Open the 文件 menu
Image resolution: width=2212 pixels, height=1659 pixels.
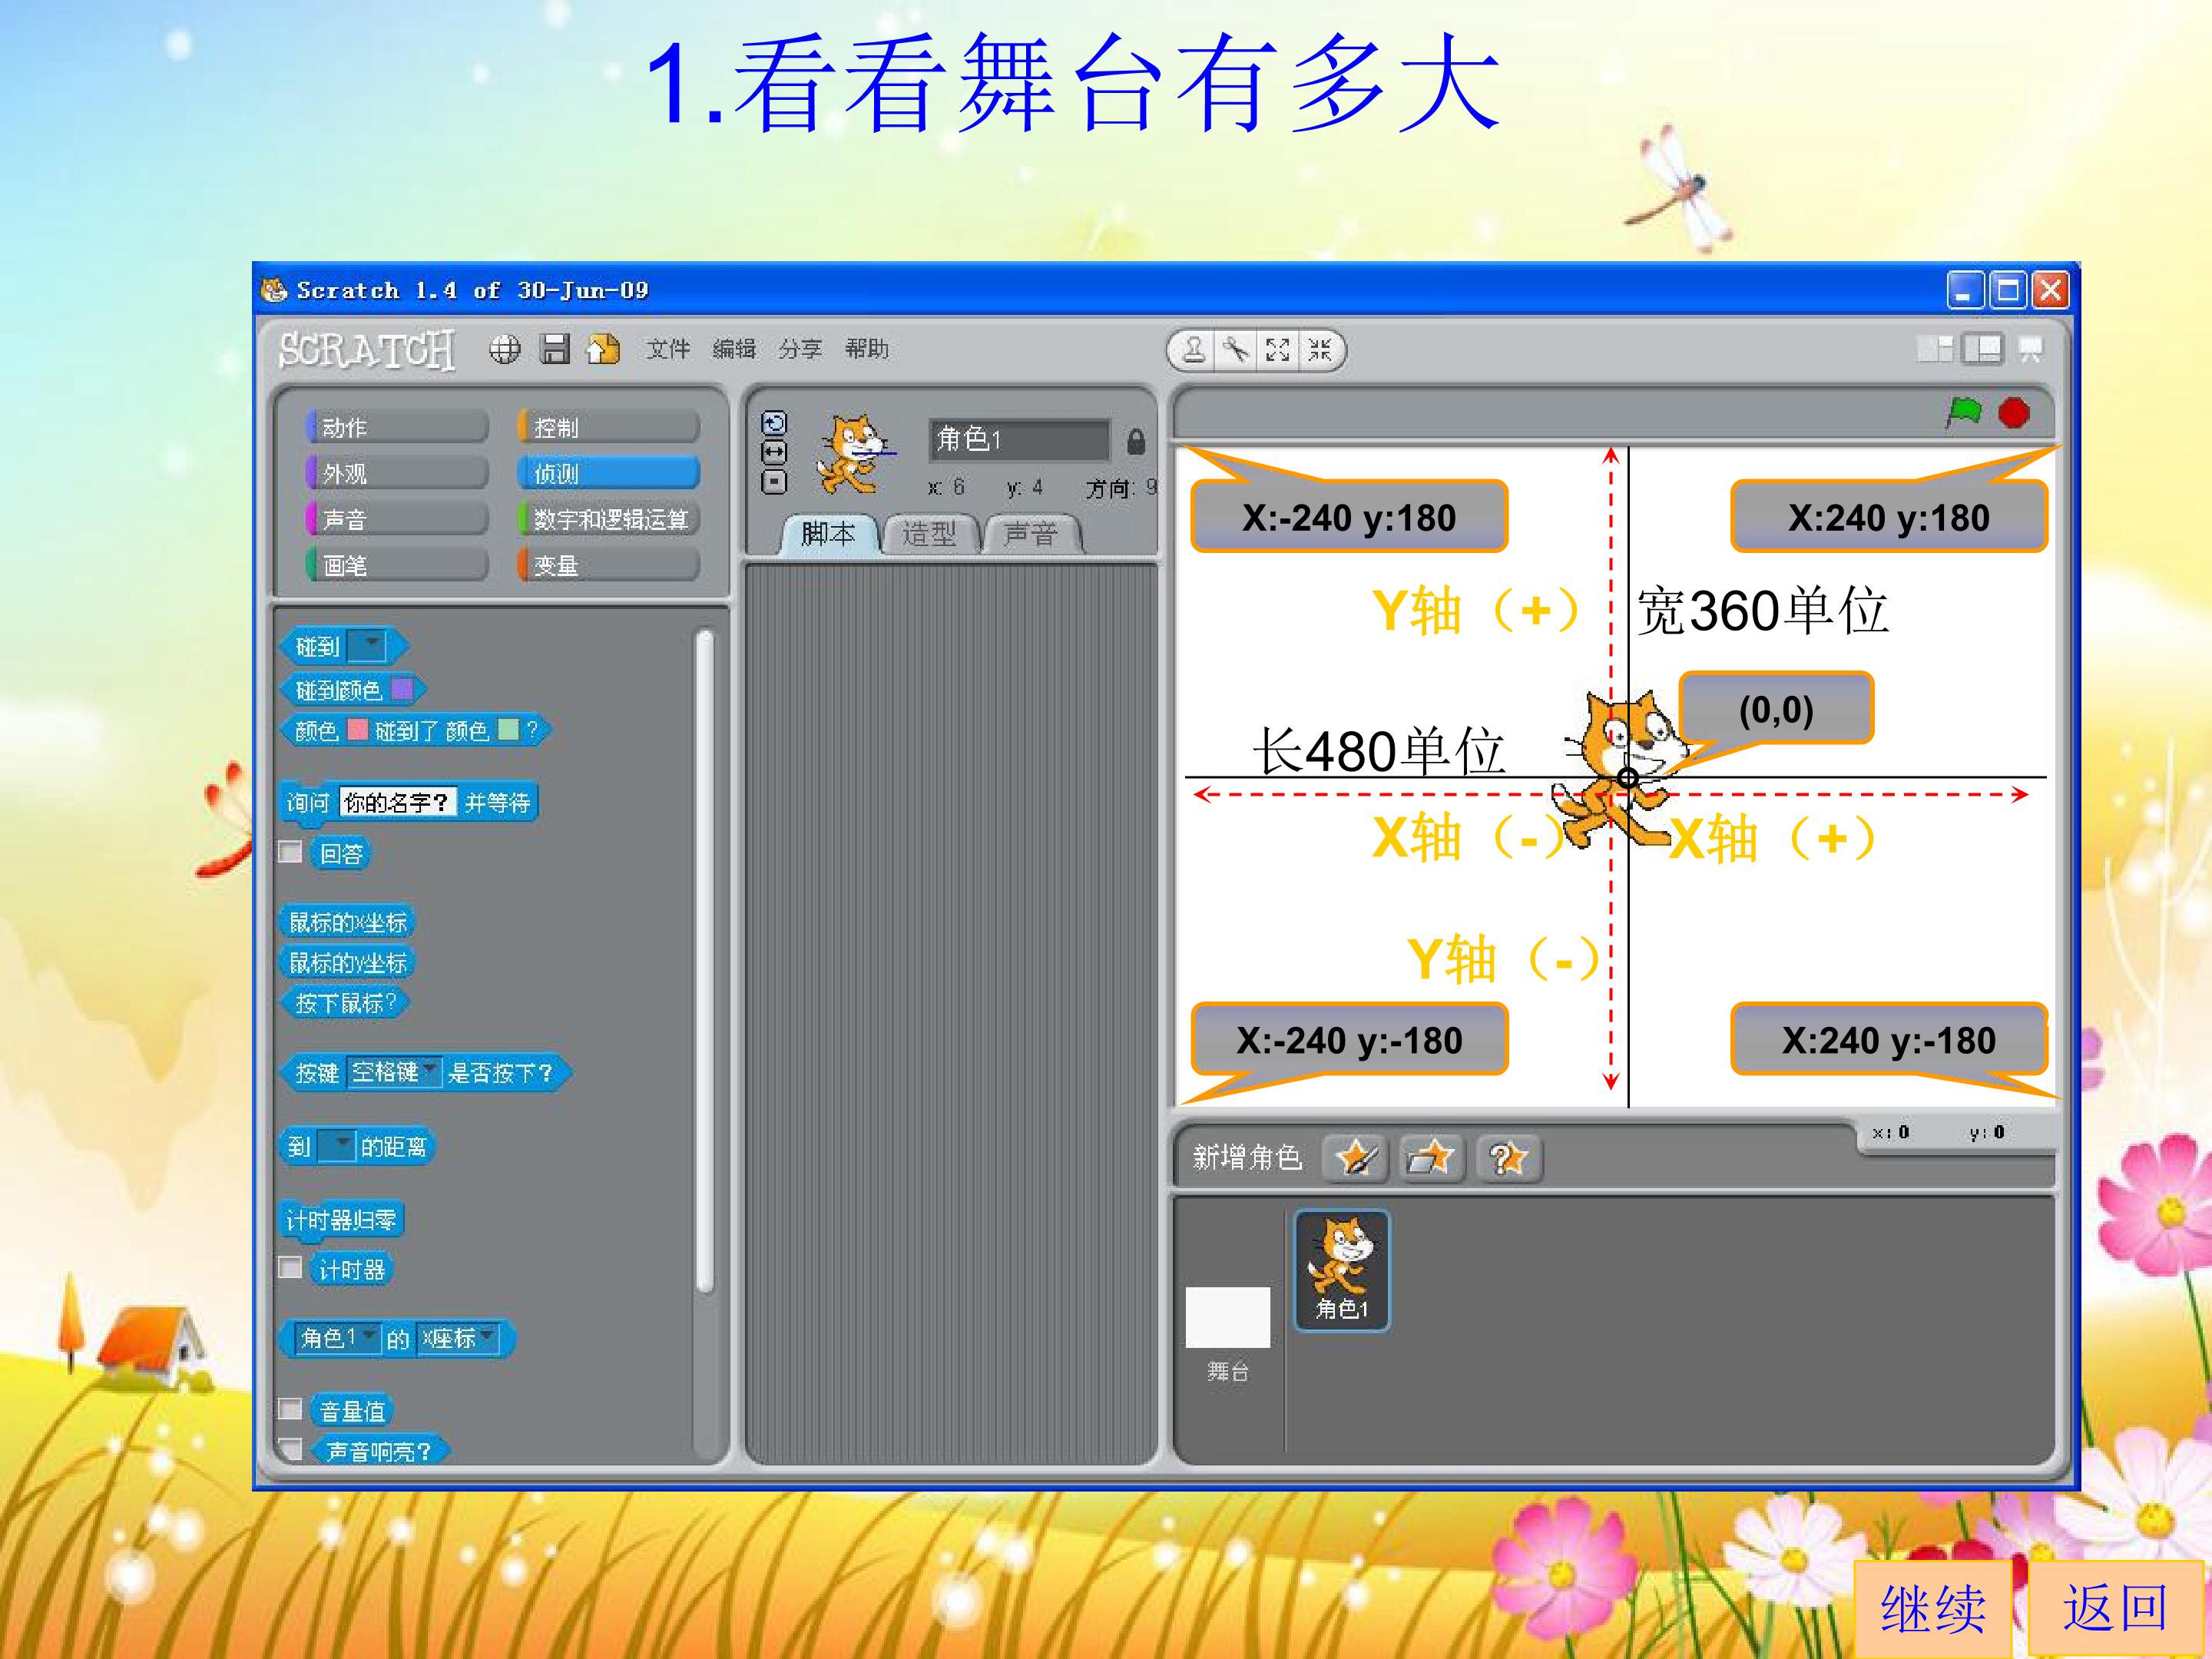click(667, 349)
